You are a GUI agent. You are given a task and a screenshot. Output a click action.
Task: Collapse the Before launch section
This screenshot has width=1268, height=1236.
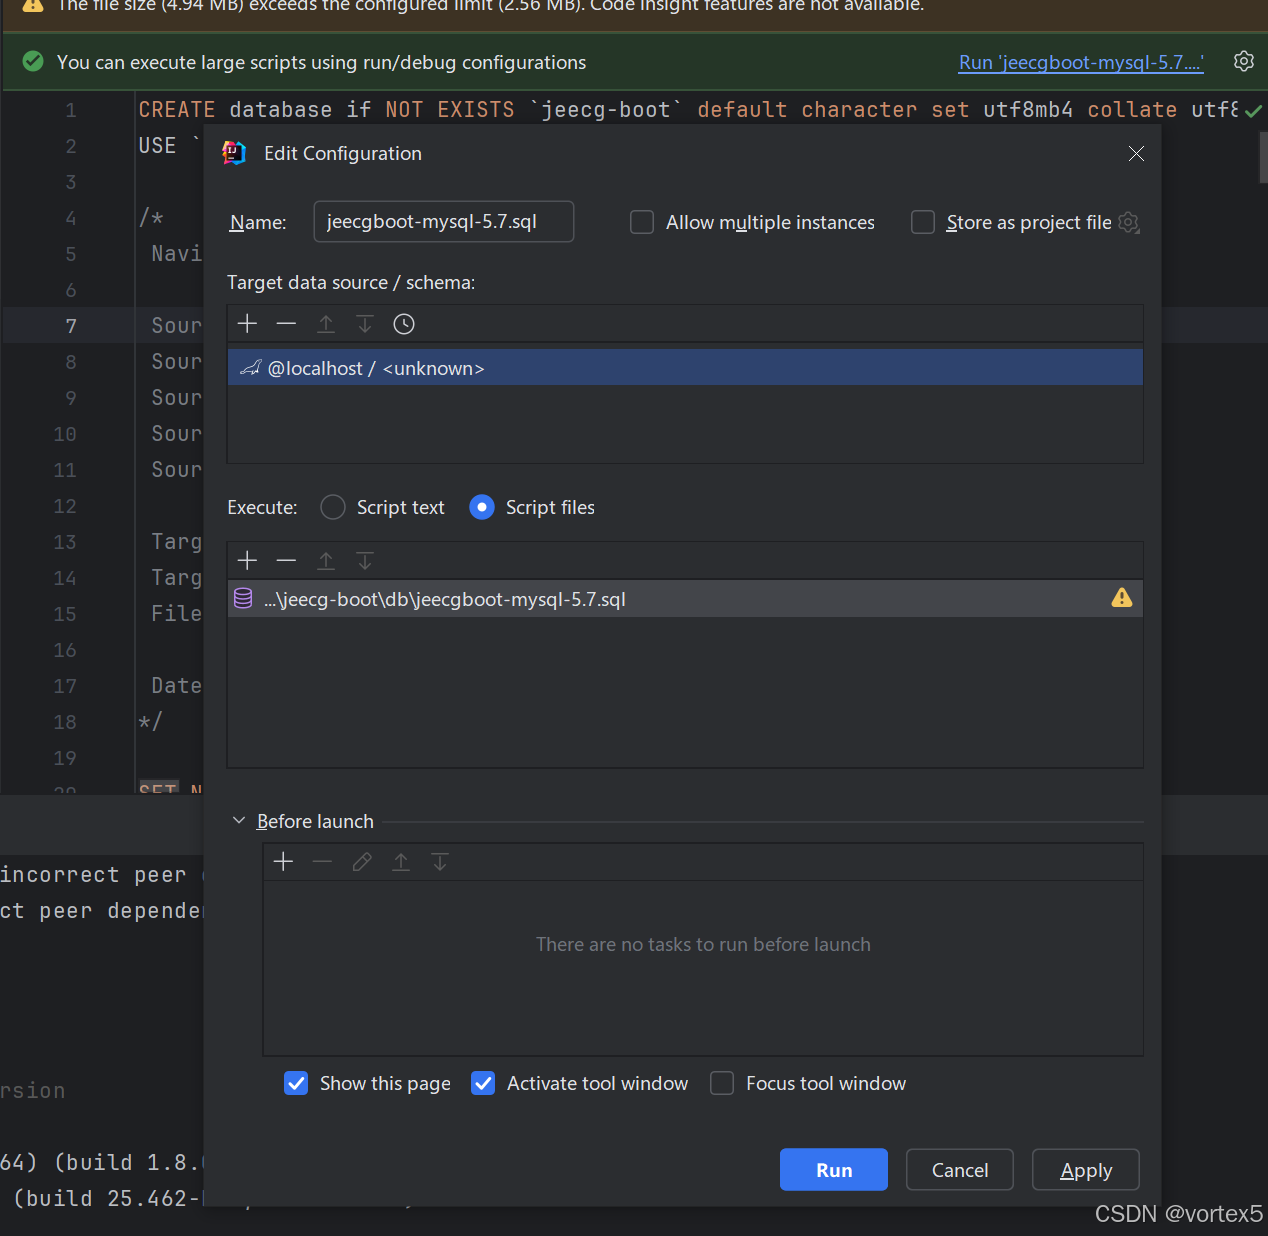click(x=239, y=821)
